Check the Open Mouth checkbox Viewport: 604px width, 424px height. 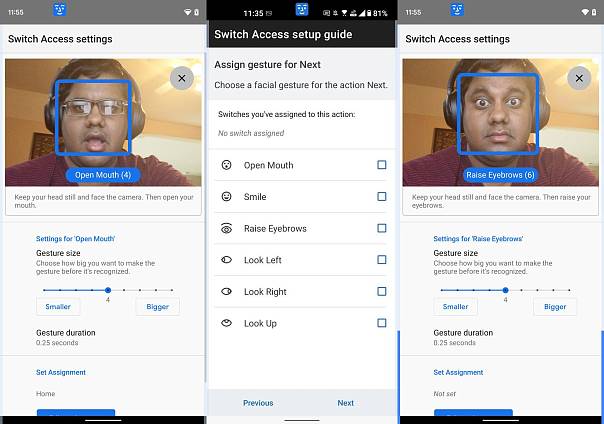(382, 165)
